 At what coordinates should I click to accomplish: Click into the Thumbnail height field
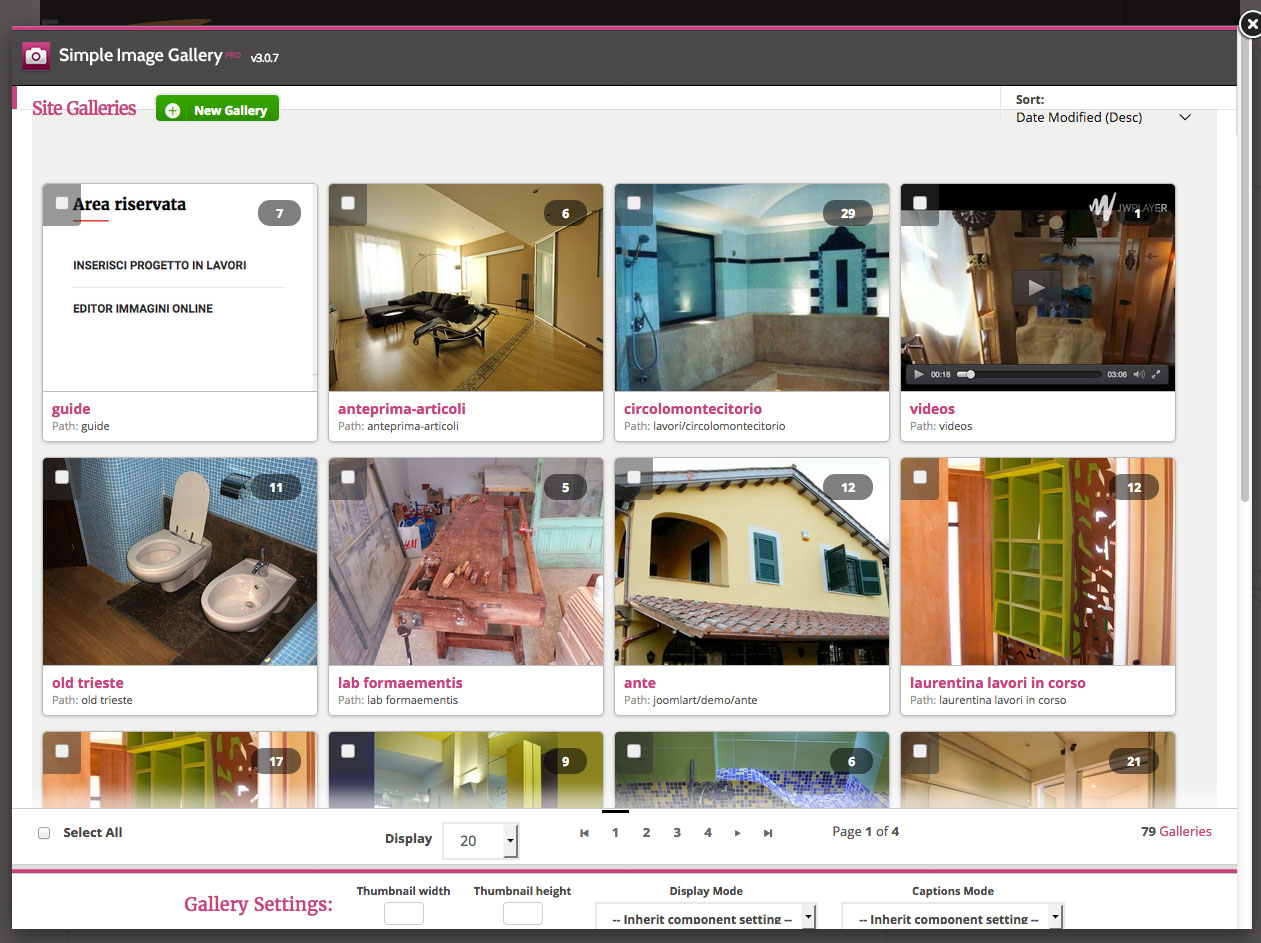coord(523,913)
